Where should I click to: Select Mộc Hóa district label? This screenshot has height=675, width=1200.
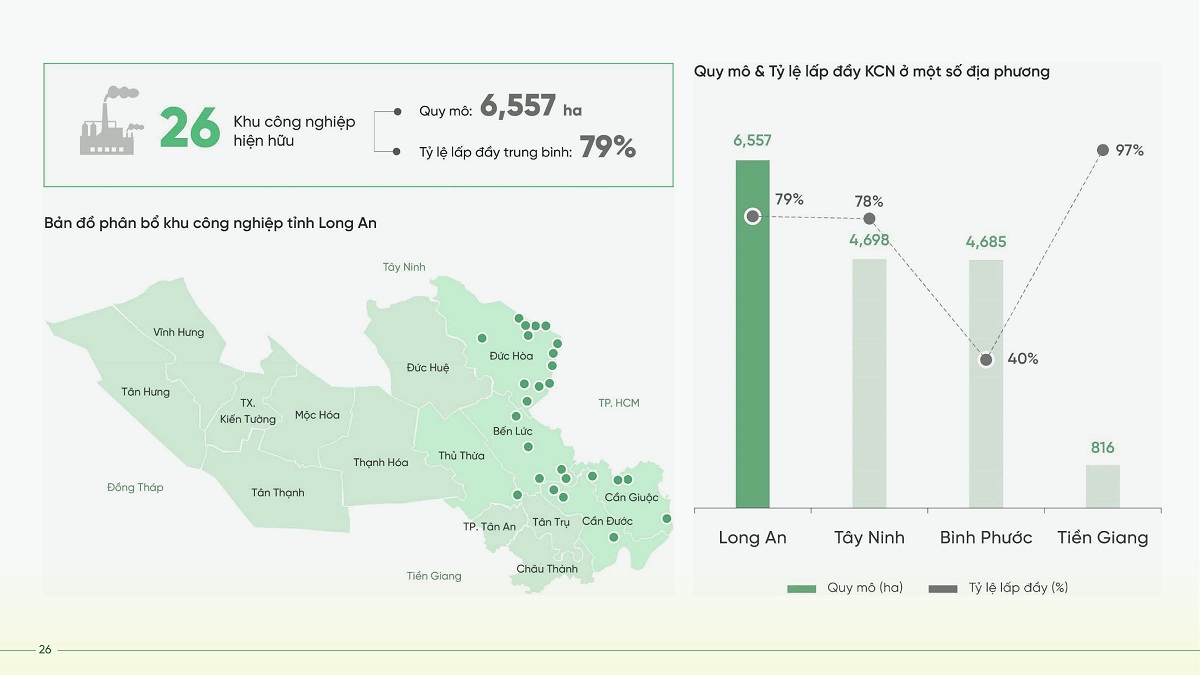(317, 415)
